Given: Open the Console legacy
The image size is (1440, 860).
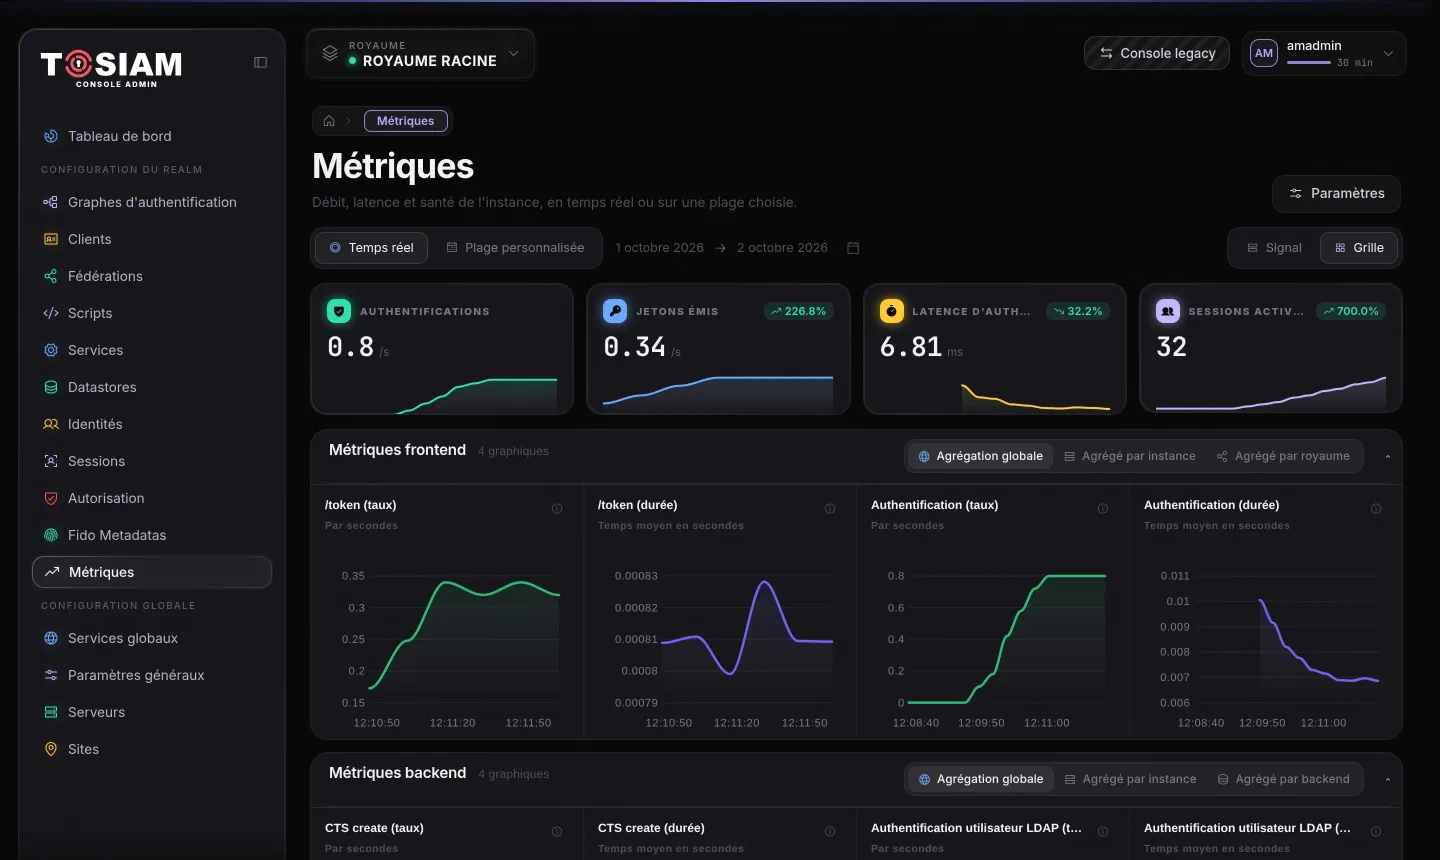Looking at the screenshot, I should 1157,53.
